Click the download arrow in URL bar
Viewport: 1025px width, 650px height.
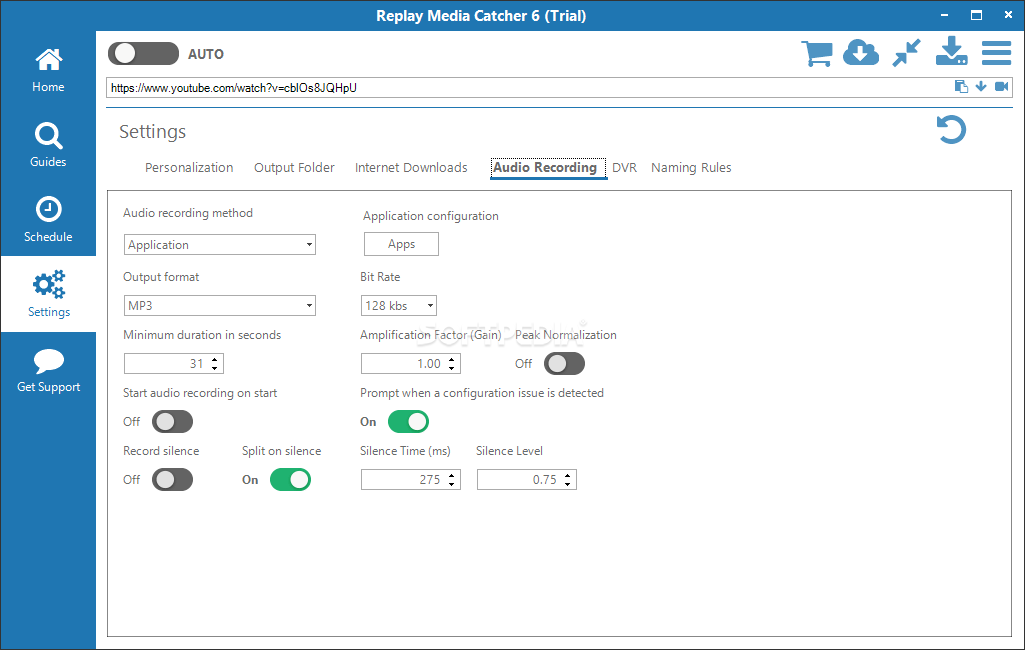981,86
